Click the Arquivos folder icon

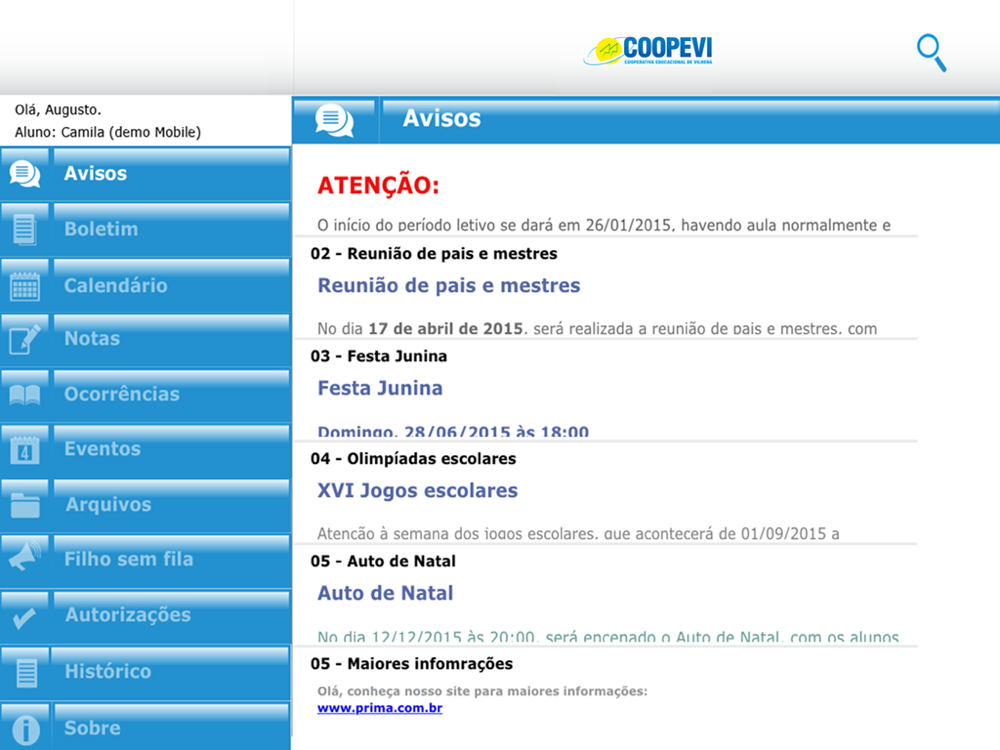25,505
